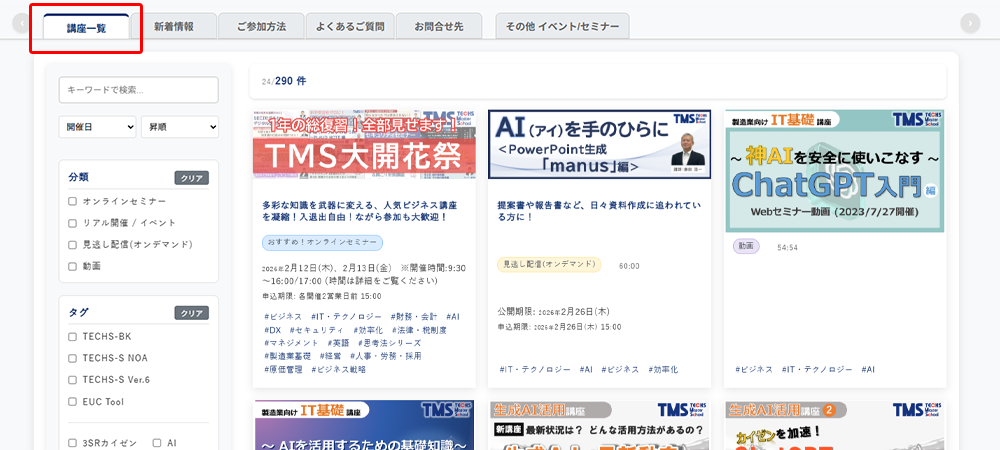Check the EUC Tool tag checkbox

pyautogui.click(x=72, y=402)
